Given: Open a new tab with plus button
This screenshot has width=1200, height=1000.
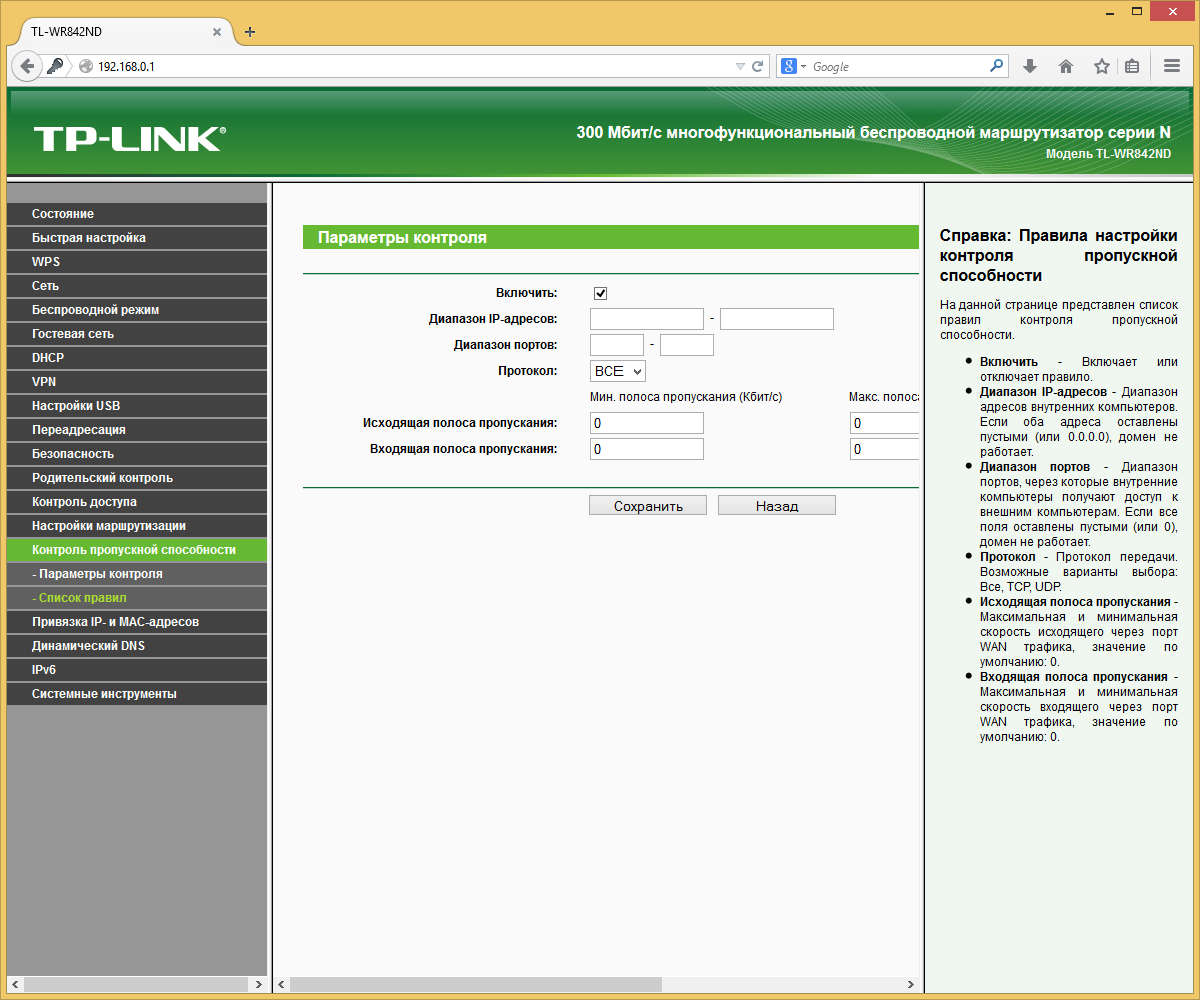Looking at the screenshot, I should click(x=250, y=32).
